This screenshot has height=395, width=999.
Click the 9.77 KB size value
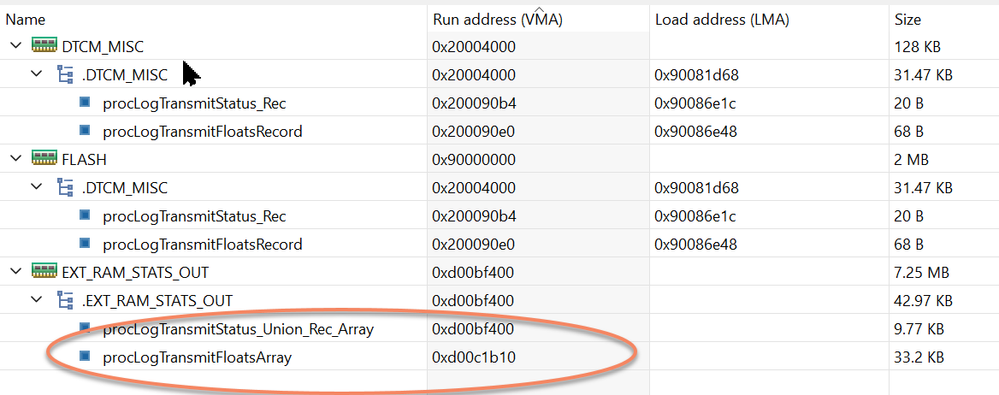[x=919, y=329]
